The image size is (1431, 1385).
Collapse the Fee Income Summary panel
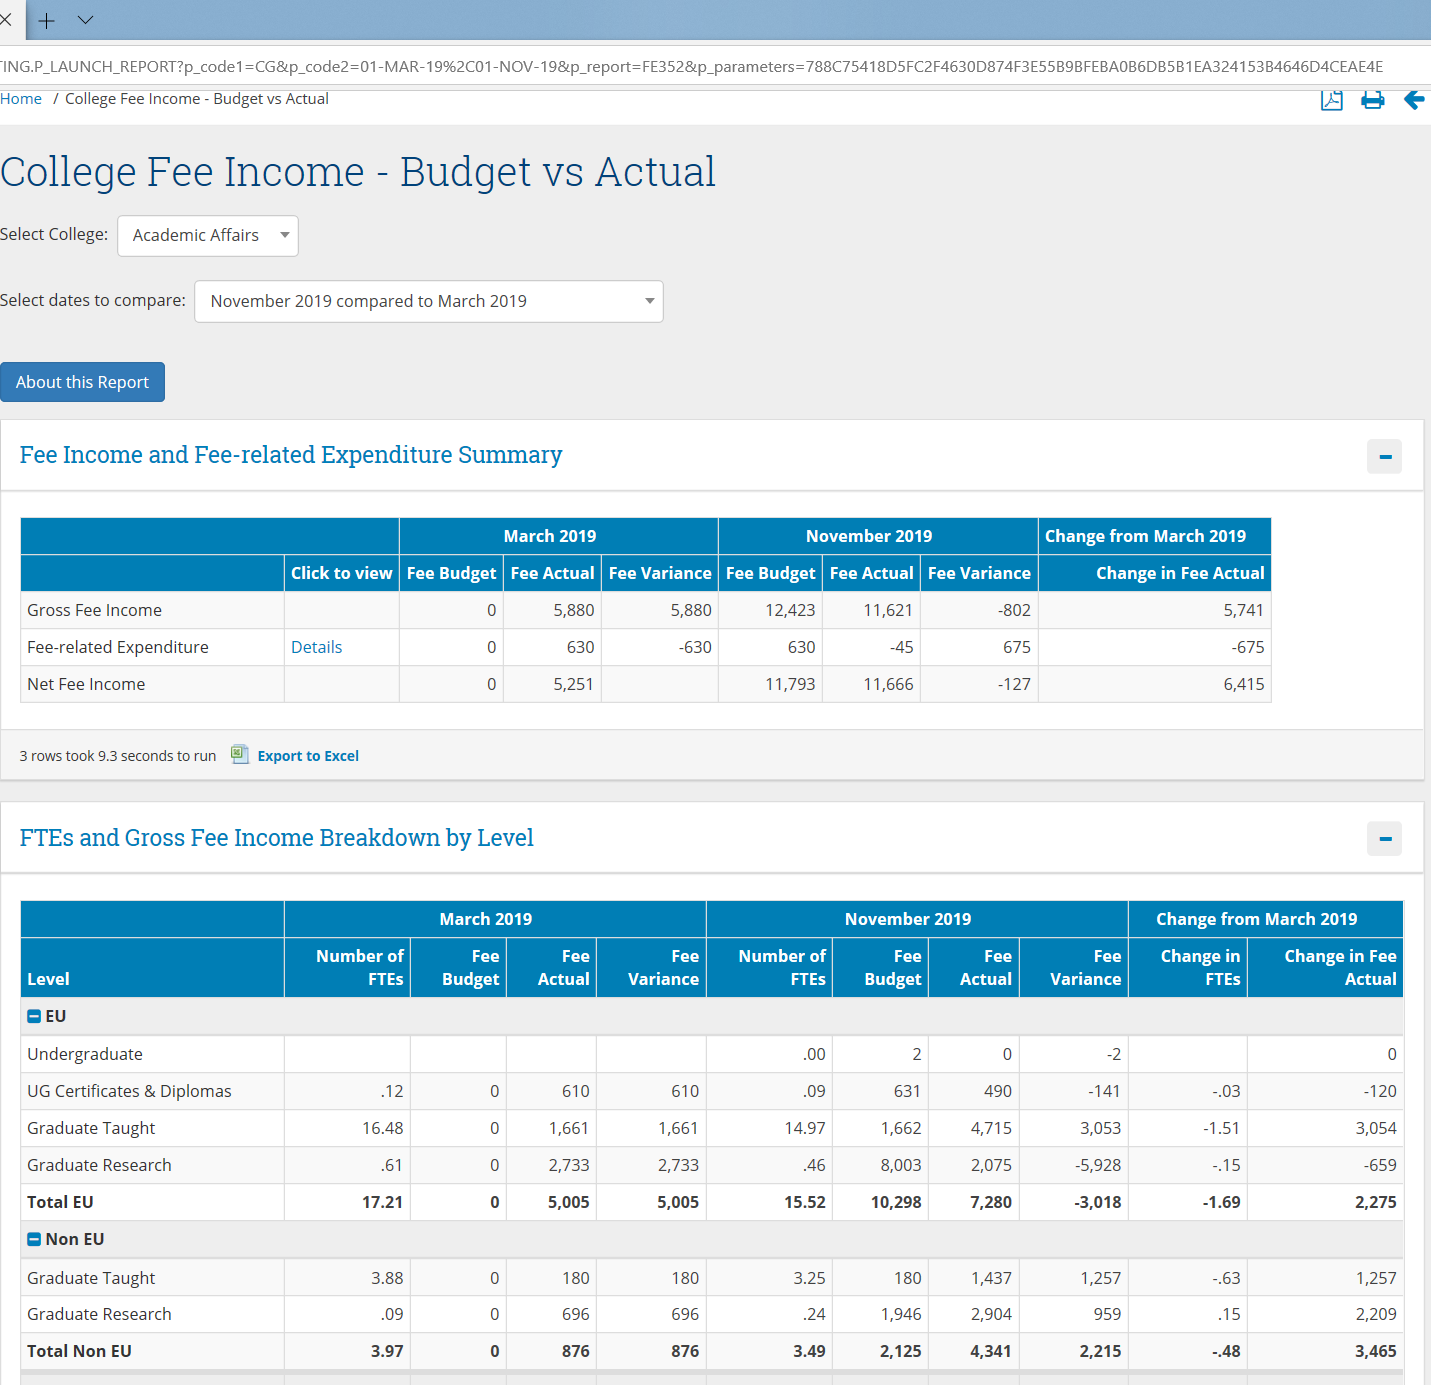point(1384,457)
